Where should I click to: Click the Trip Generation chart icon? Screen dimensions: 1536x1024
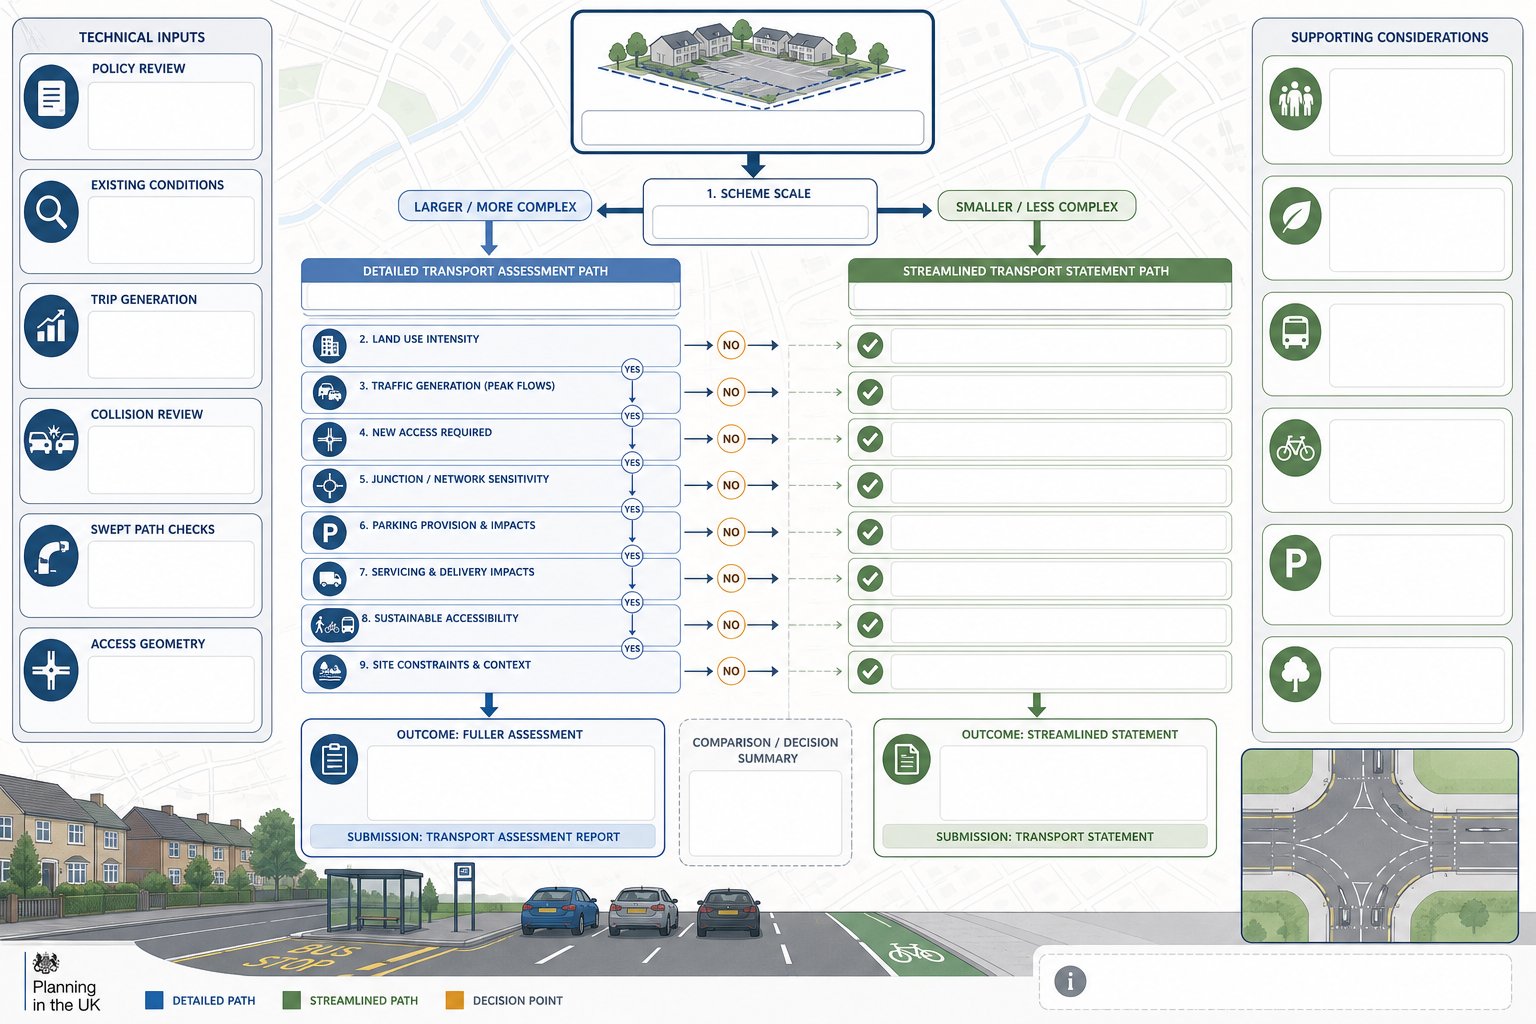pos(51,326)
